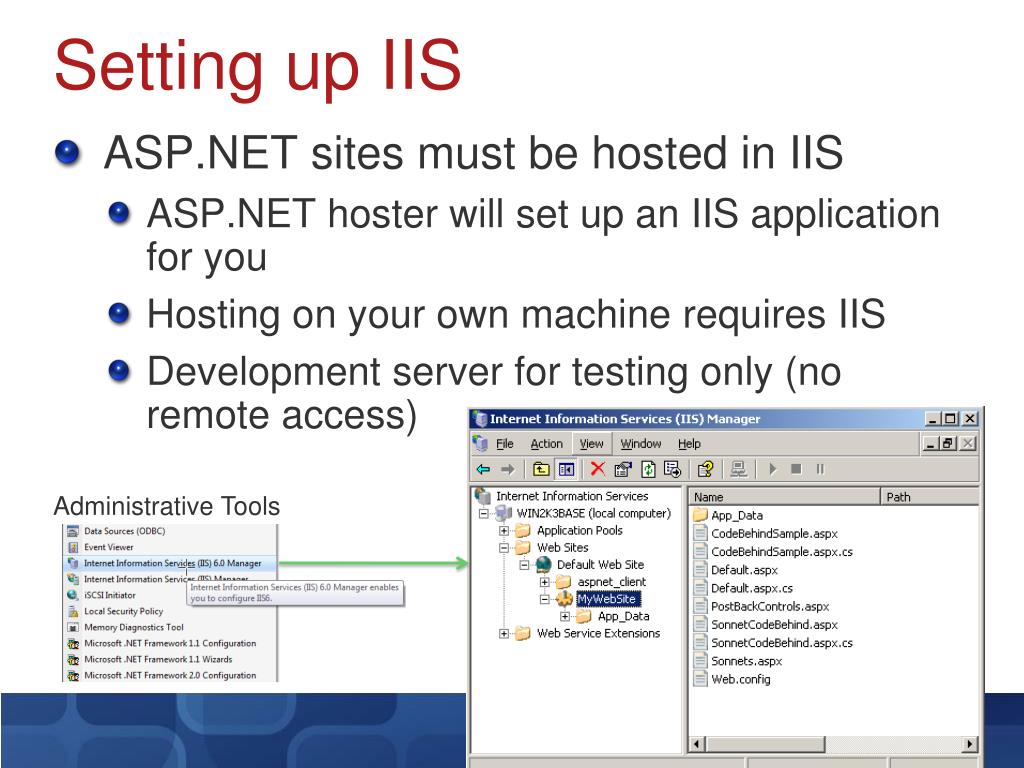The height and width of the screenshot is (768, 1024).
Task: Click the Forward arrow in IIS toolbar
Action: (507, 469)
